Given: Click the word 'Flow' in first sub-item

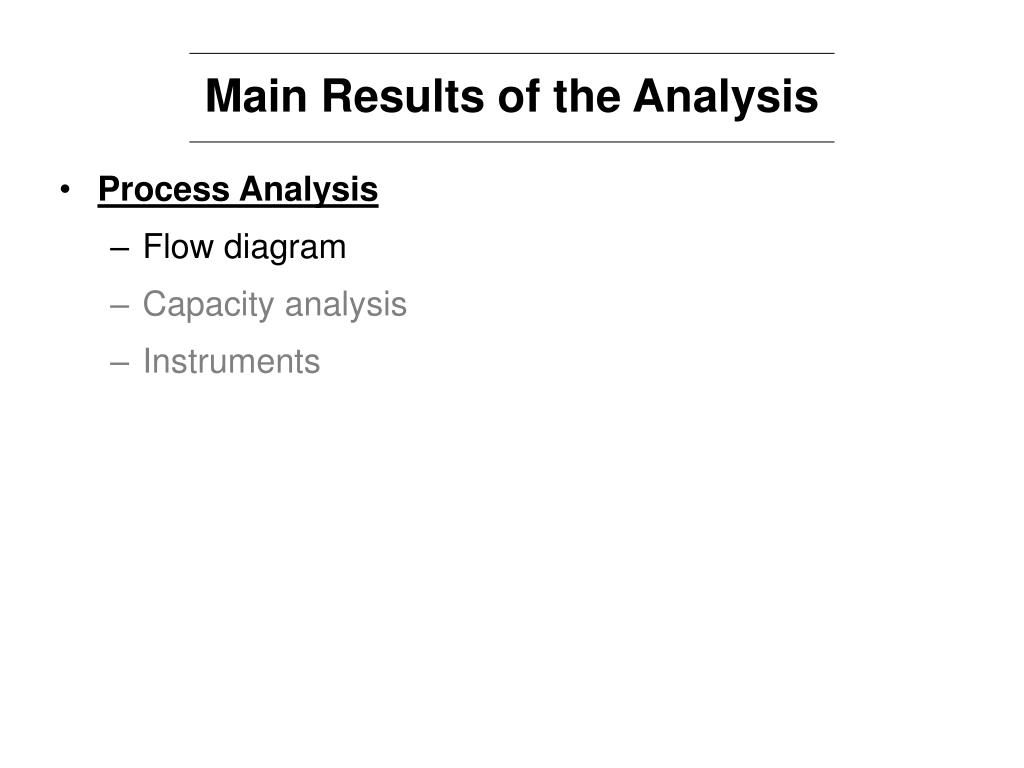Looking at the screenshot, I should point(178,247).
